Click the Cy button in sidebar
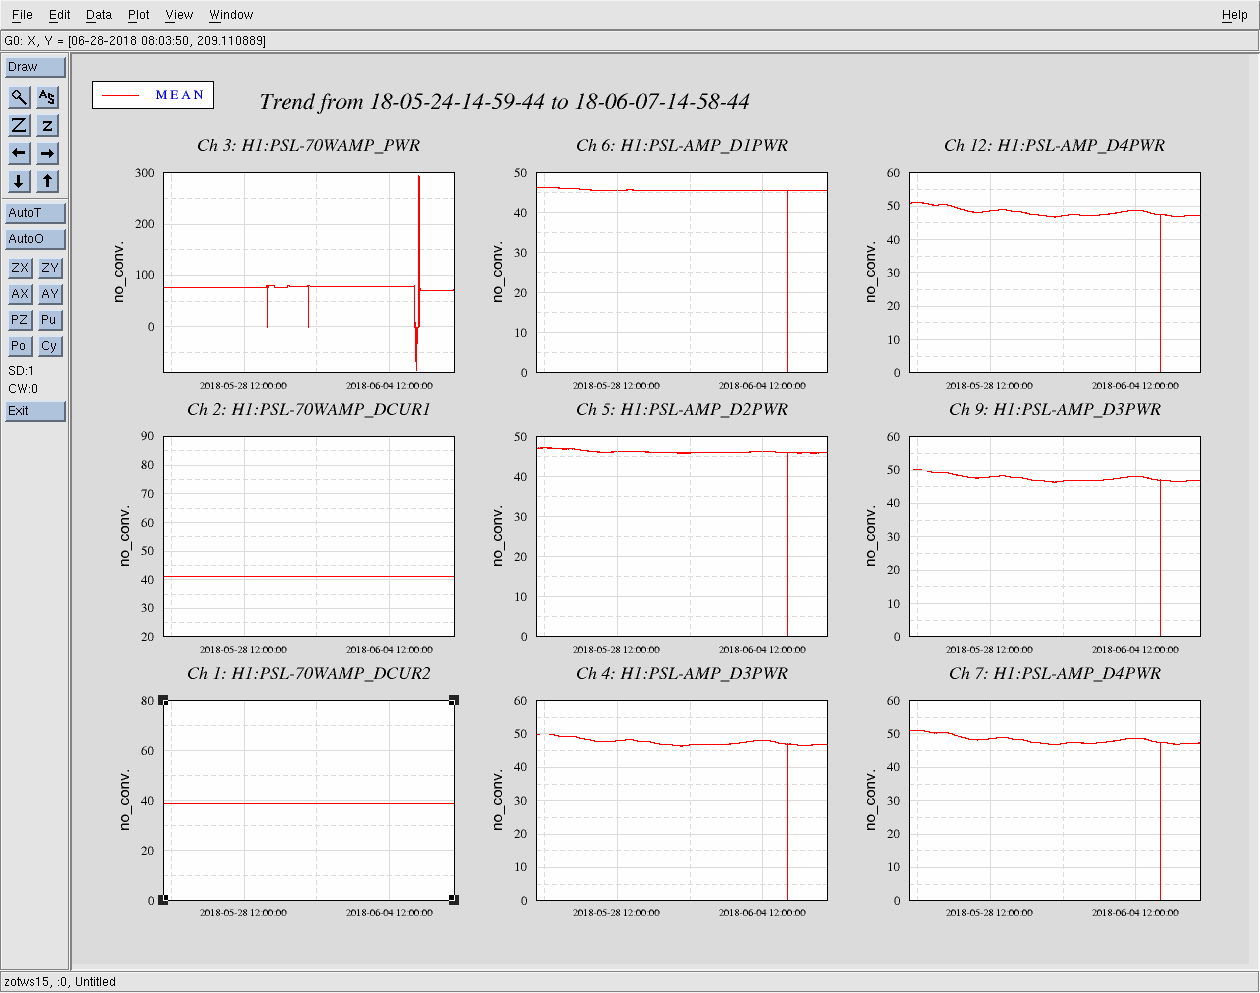This screenshot has width=1260, height=993. [x=49, y=346]
